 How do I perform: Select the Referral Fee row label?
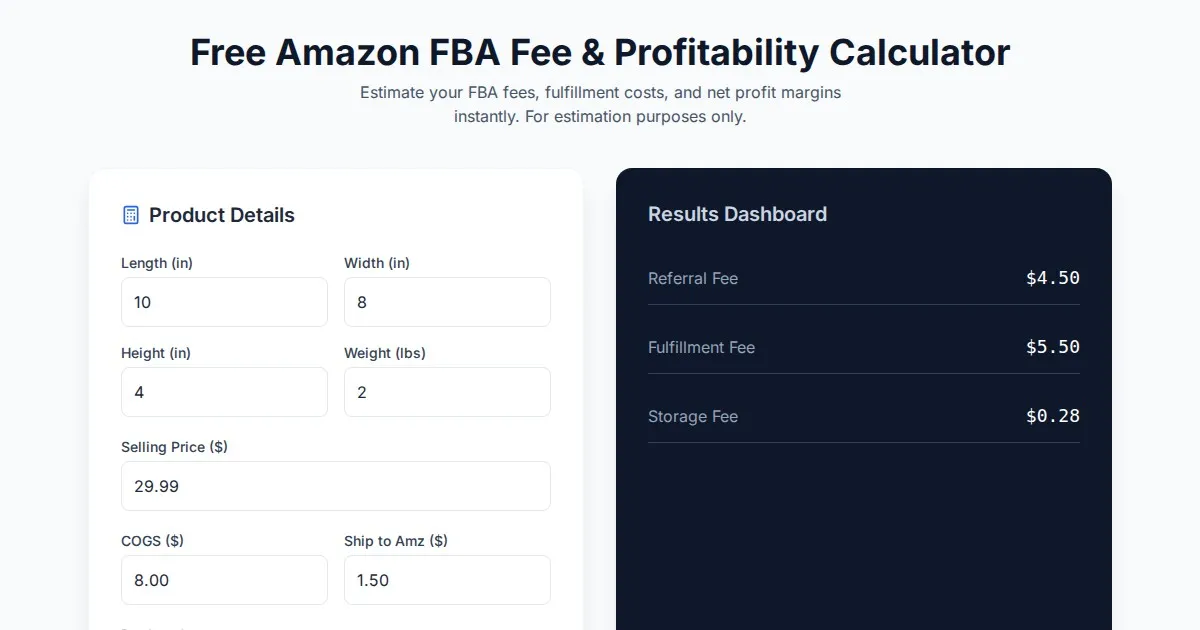click(x=693, y=279)
